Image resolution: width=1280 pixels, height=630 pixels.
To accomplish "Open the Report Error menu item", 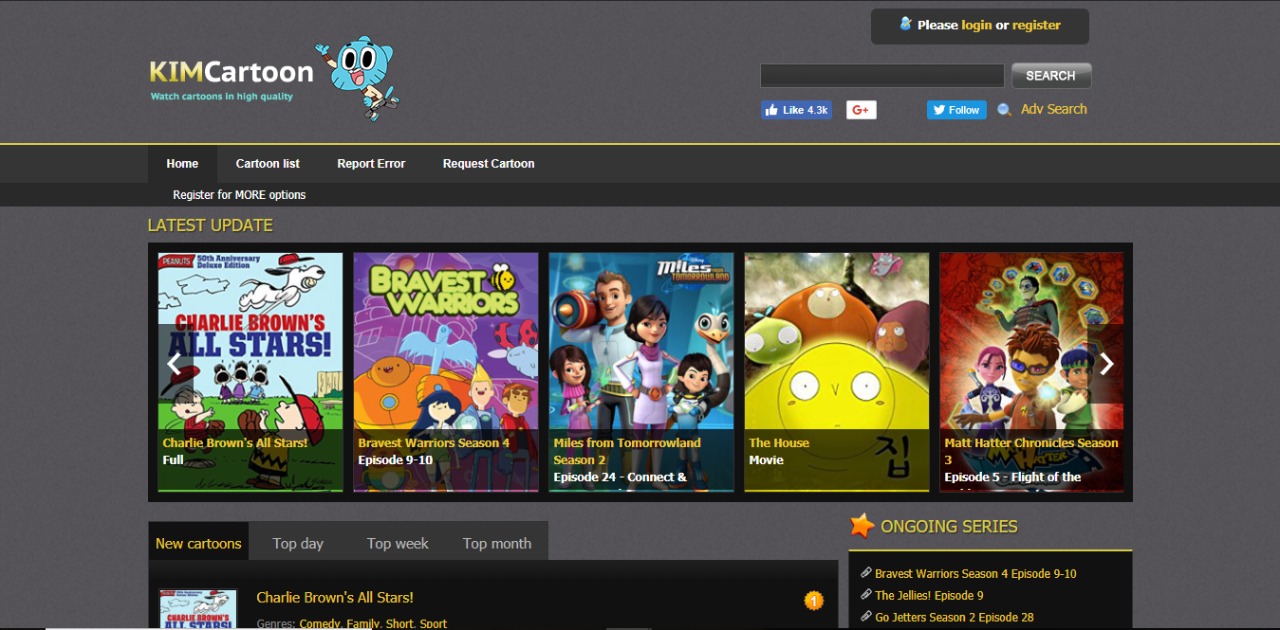I will pos(371,163).
